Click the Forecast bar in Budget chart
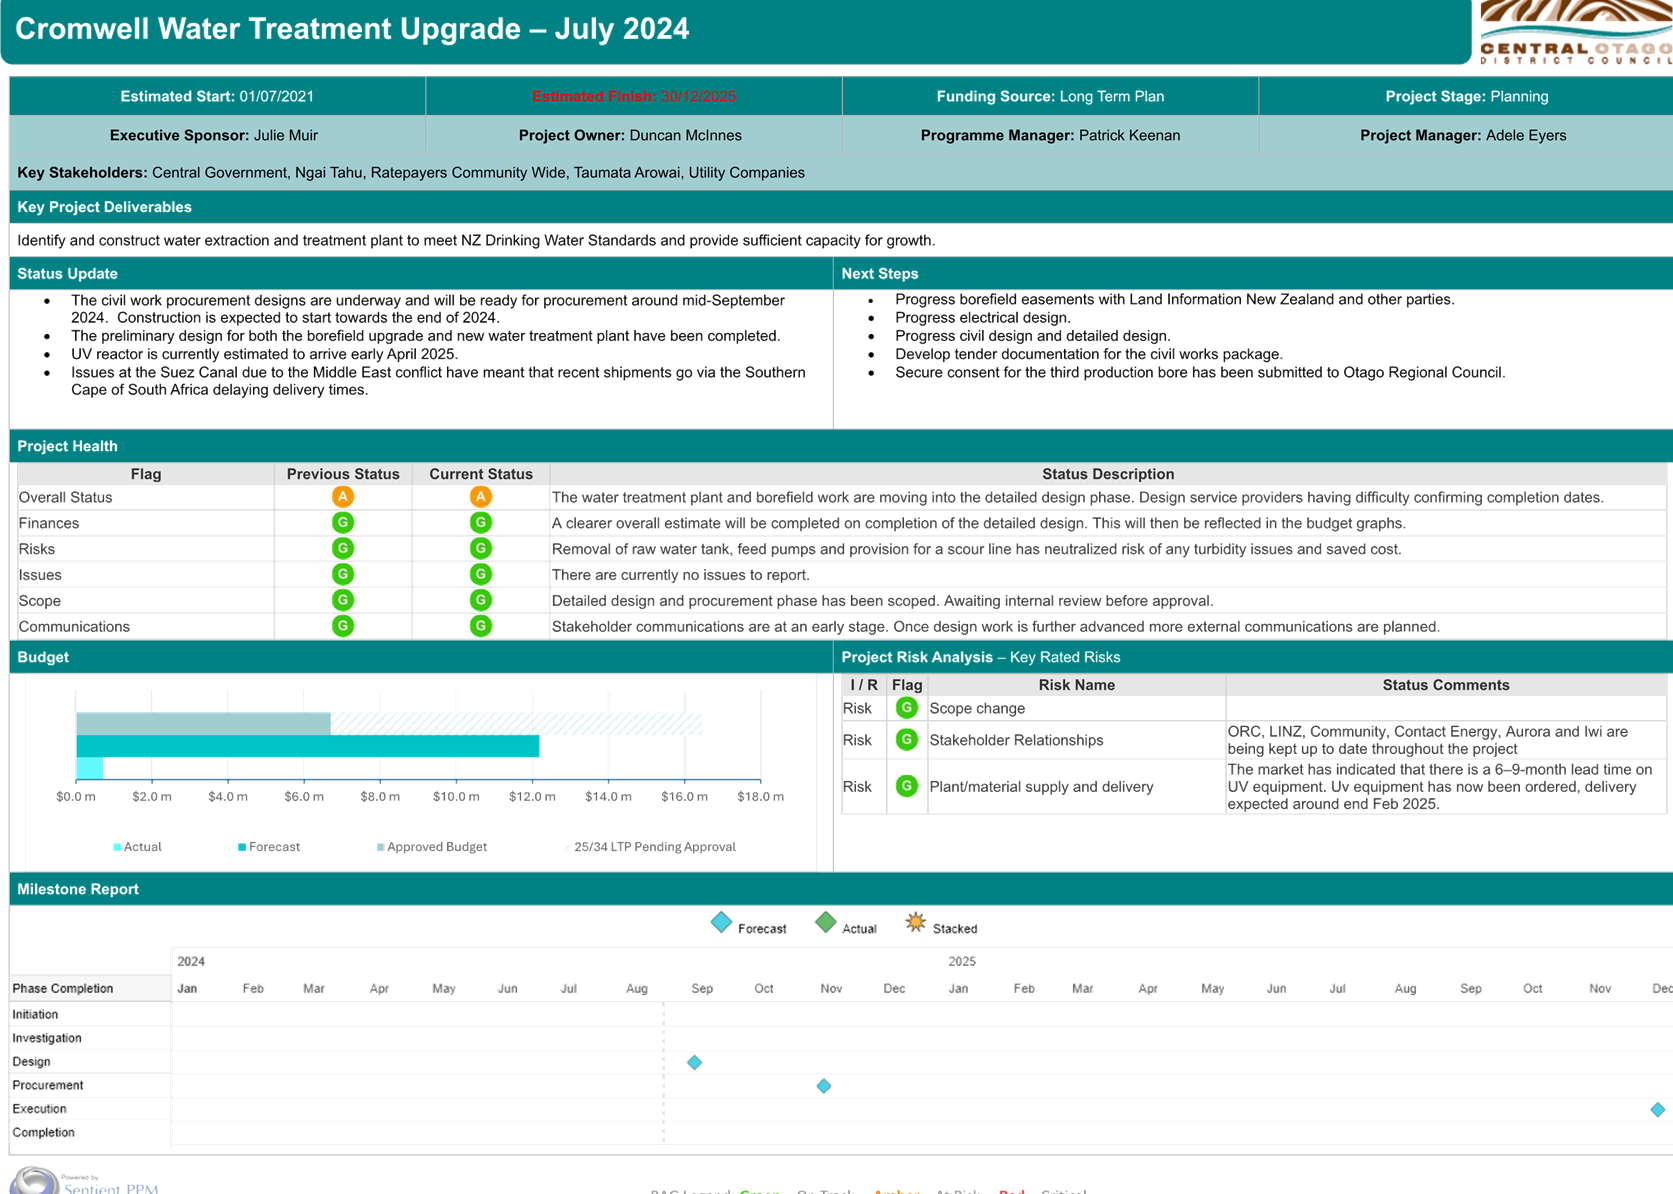The image size is (1673, 1194). click(308, 746)
